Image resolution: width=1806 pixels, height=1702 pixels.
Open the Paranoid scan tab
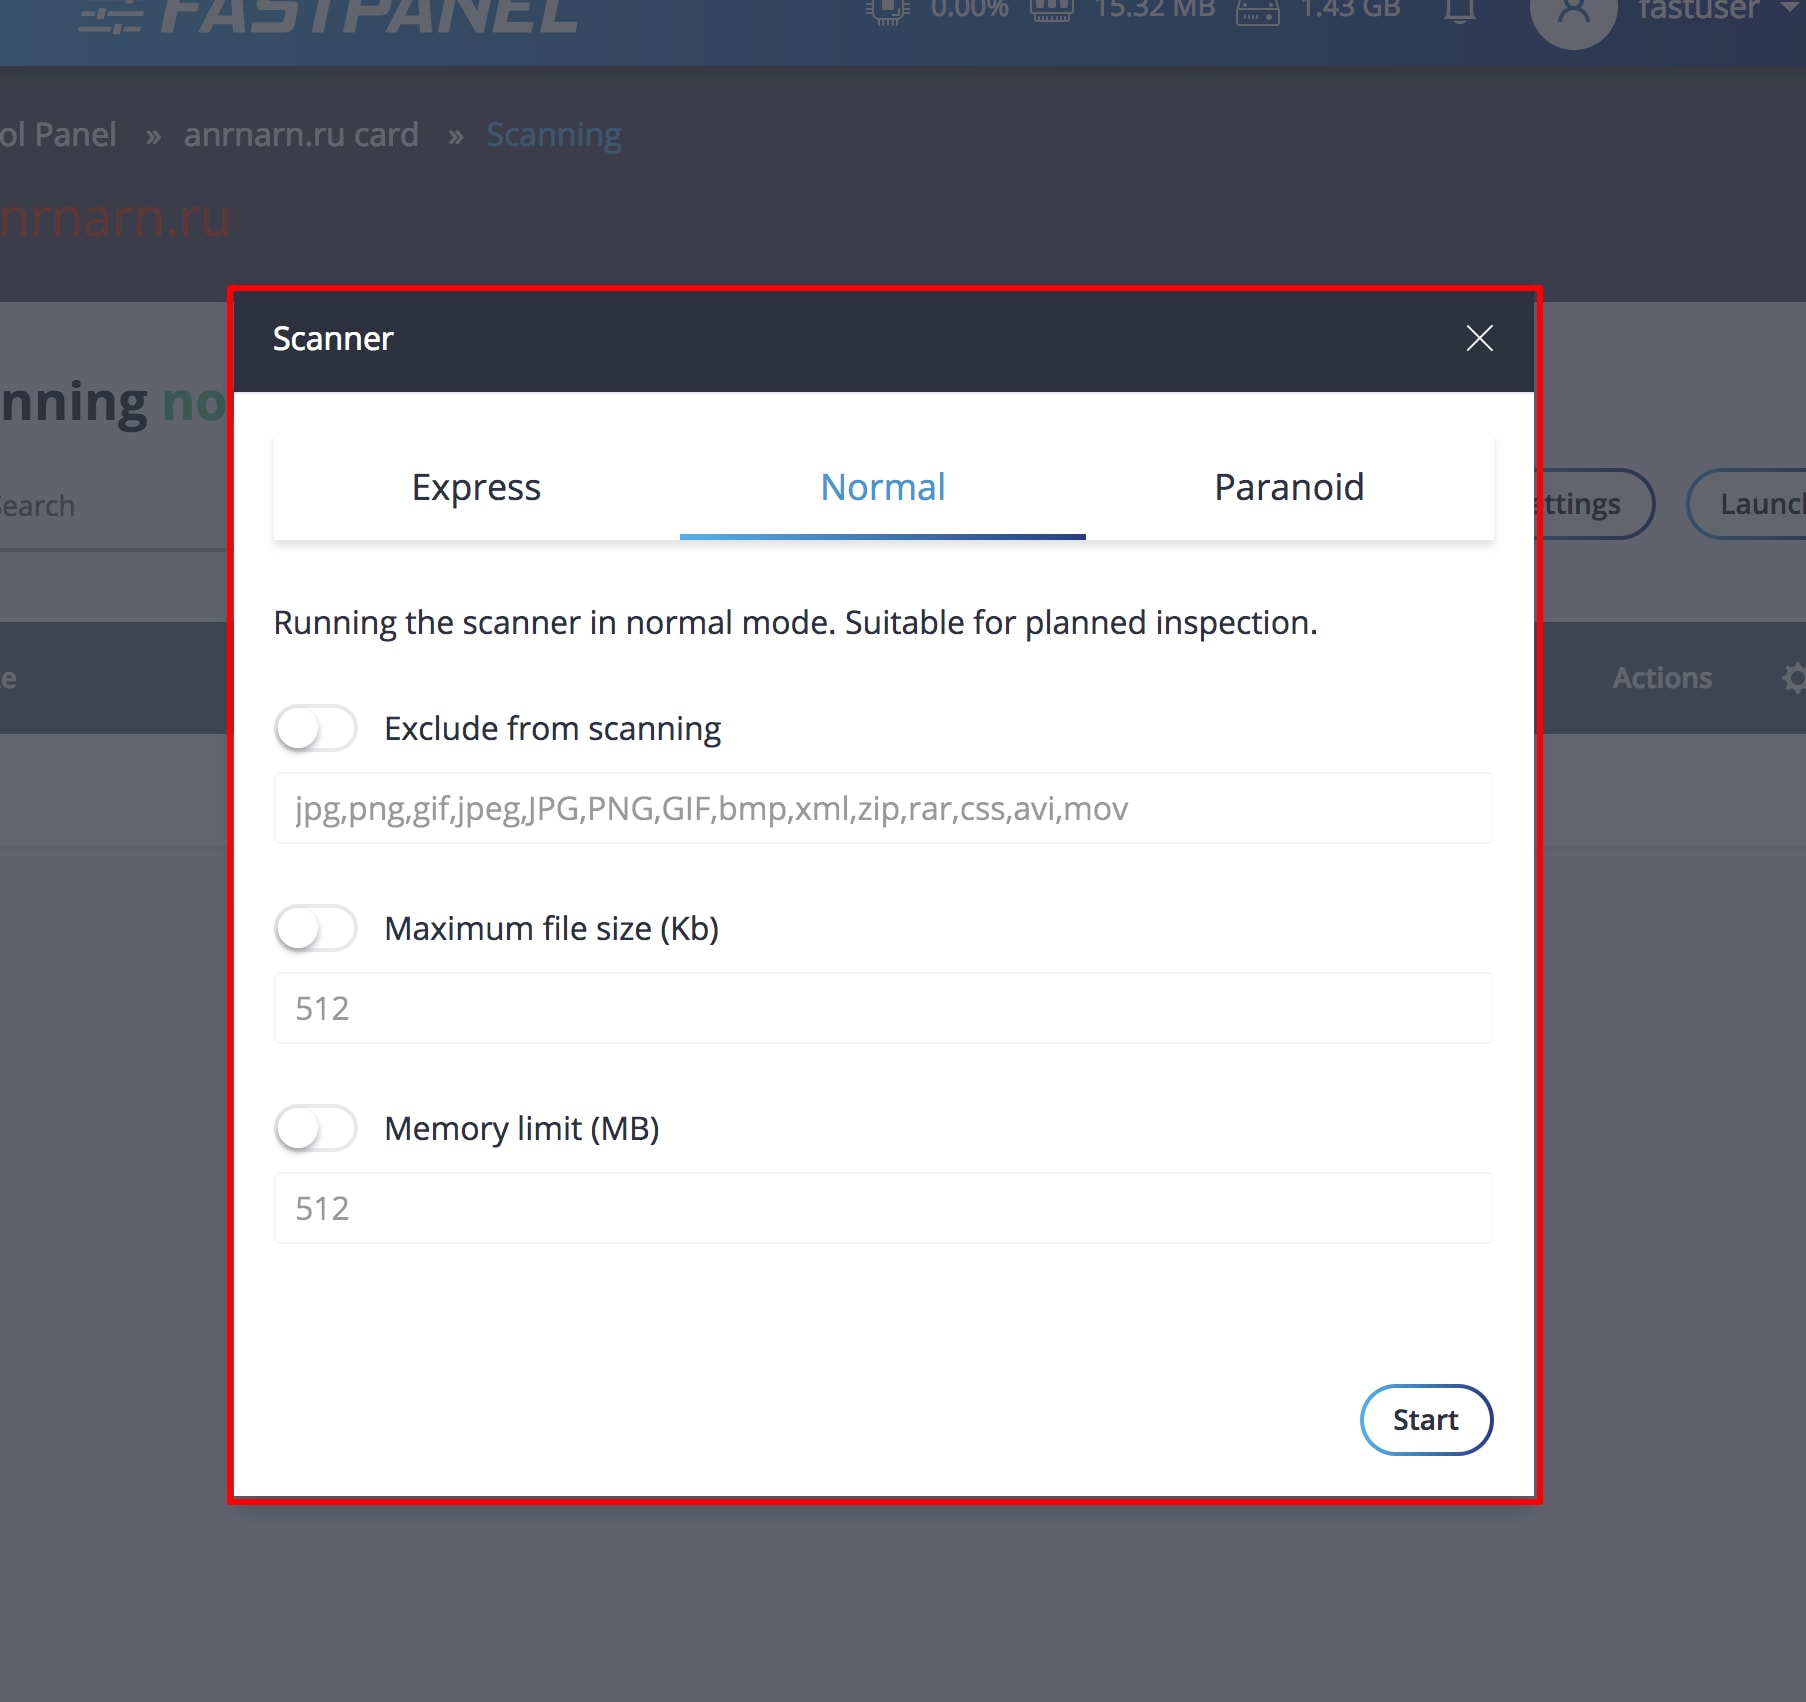(1289, 488)
